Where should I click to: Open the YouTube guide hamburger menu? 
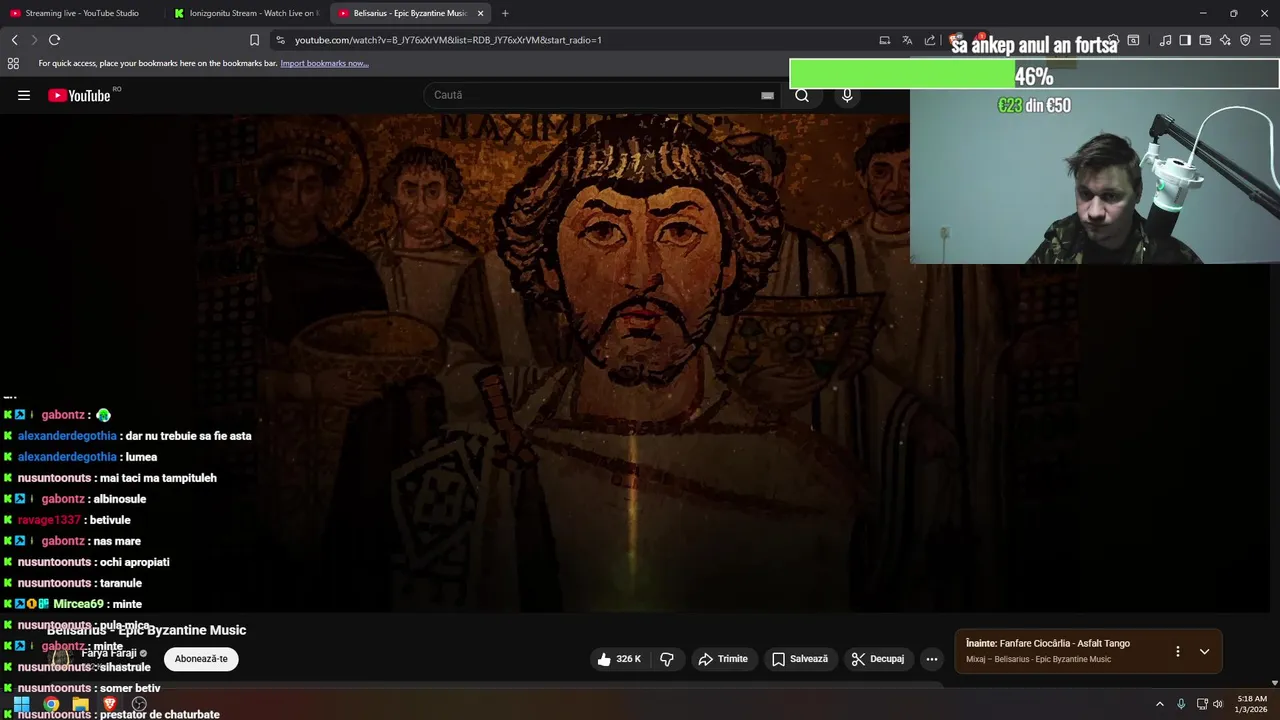tap(24, 96)
